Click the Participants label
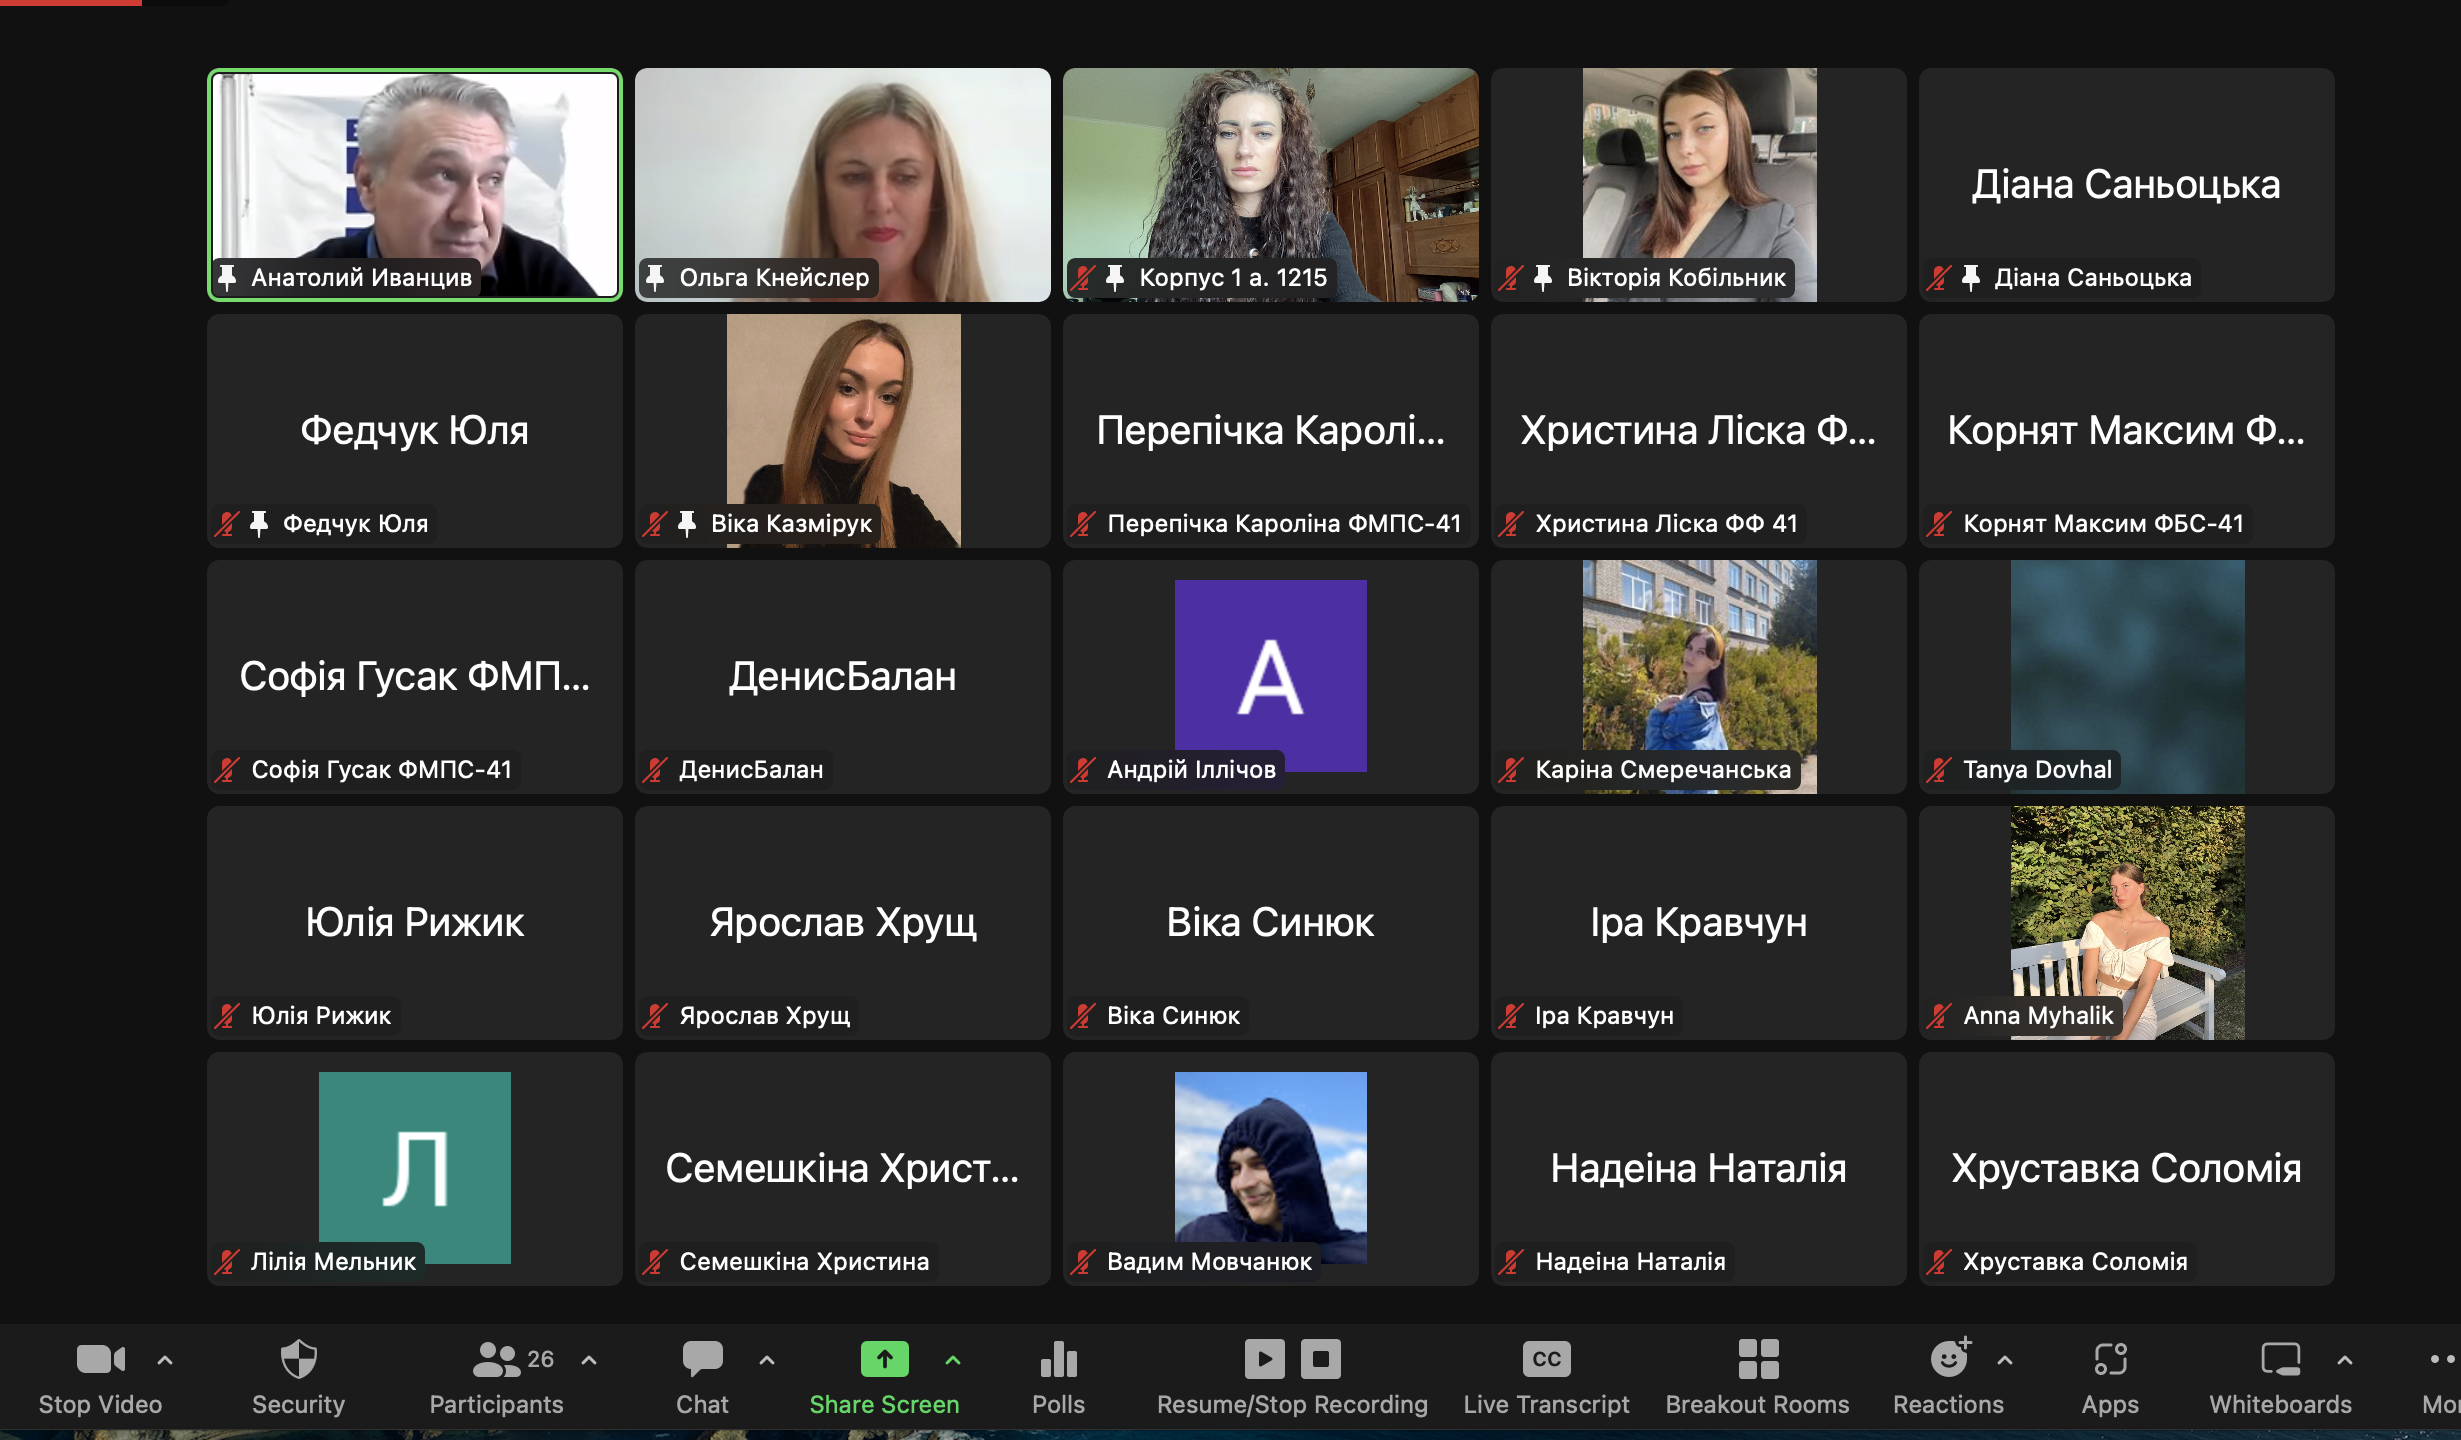2461x1440 pixels. click(496, 1404)
